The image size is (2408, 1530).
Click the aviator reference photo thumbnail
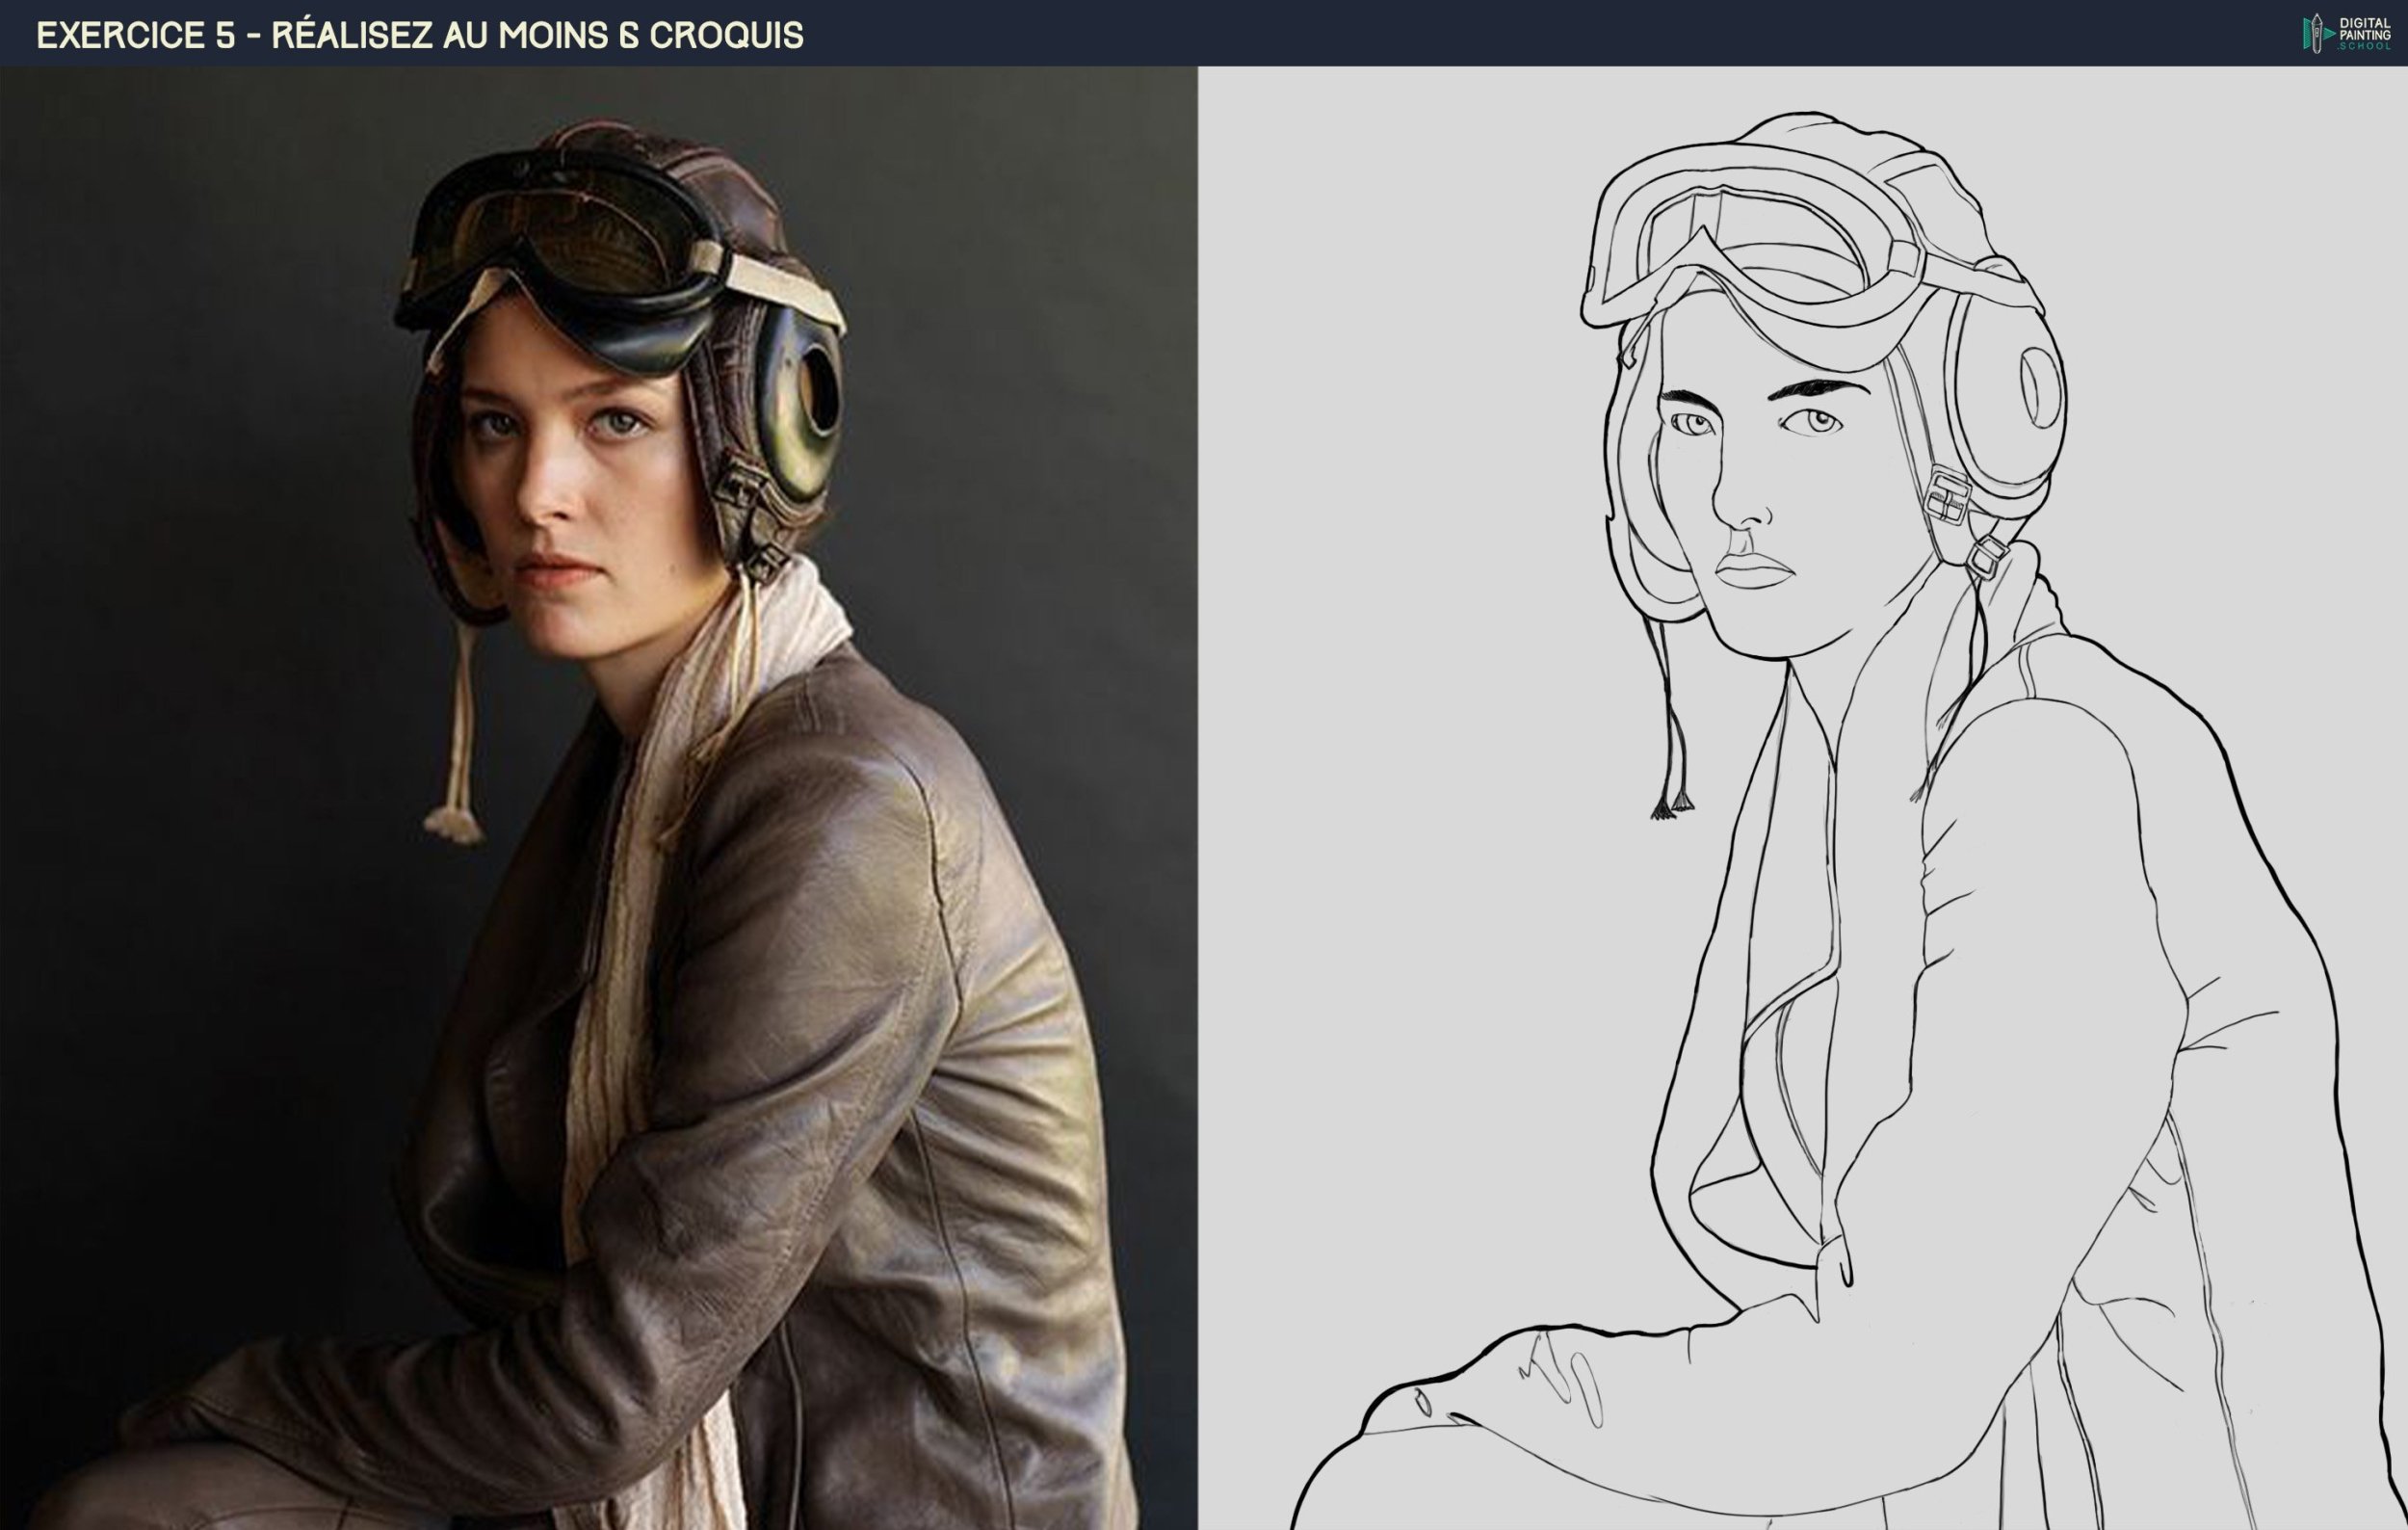click(x=598, y=798)
